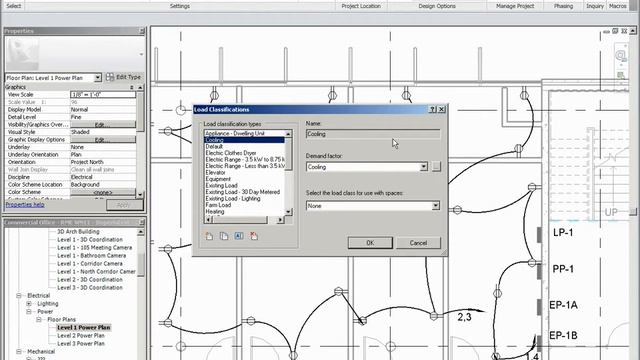Click the browse button beside Demand factor
Viewport: 640px width, 360px height.
pos(436,167)
